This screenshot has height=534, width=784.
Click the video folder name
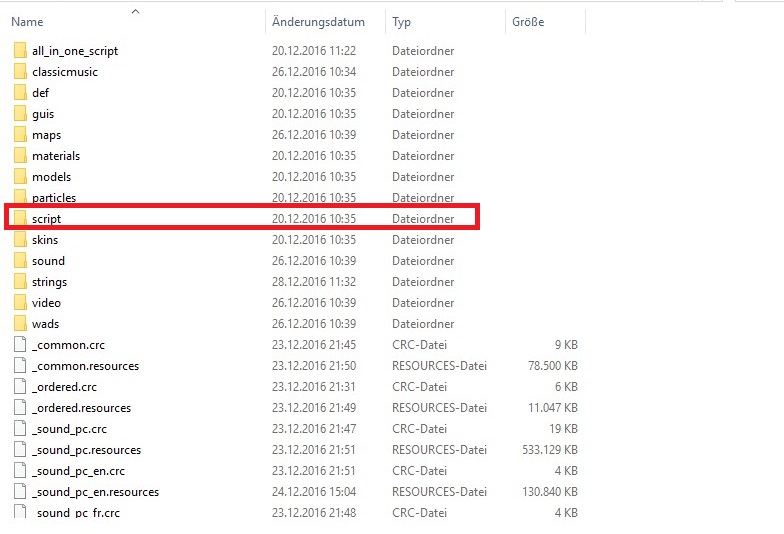(x=46, y=303)
